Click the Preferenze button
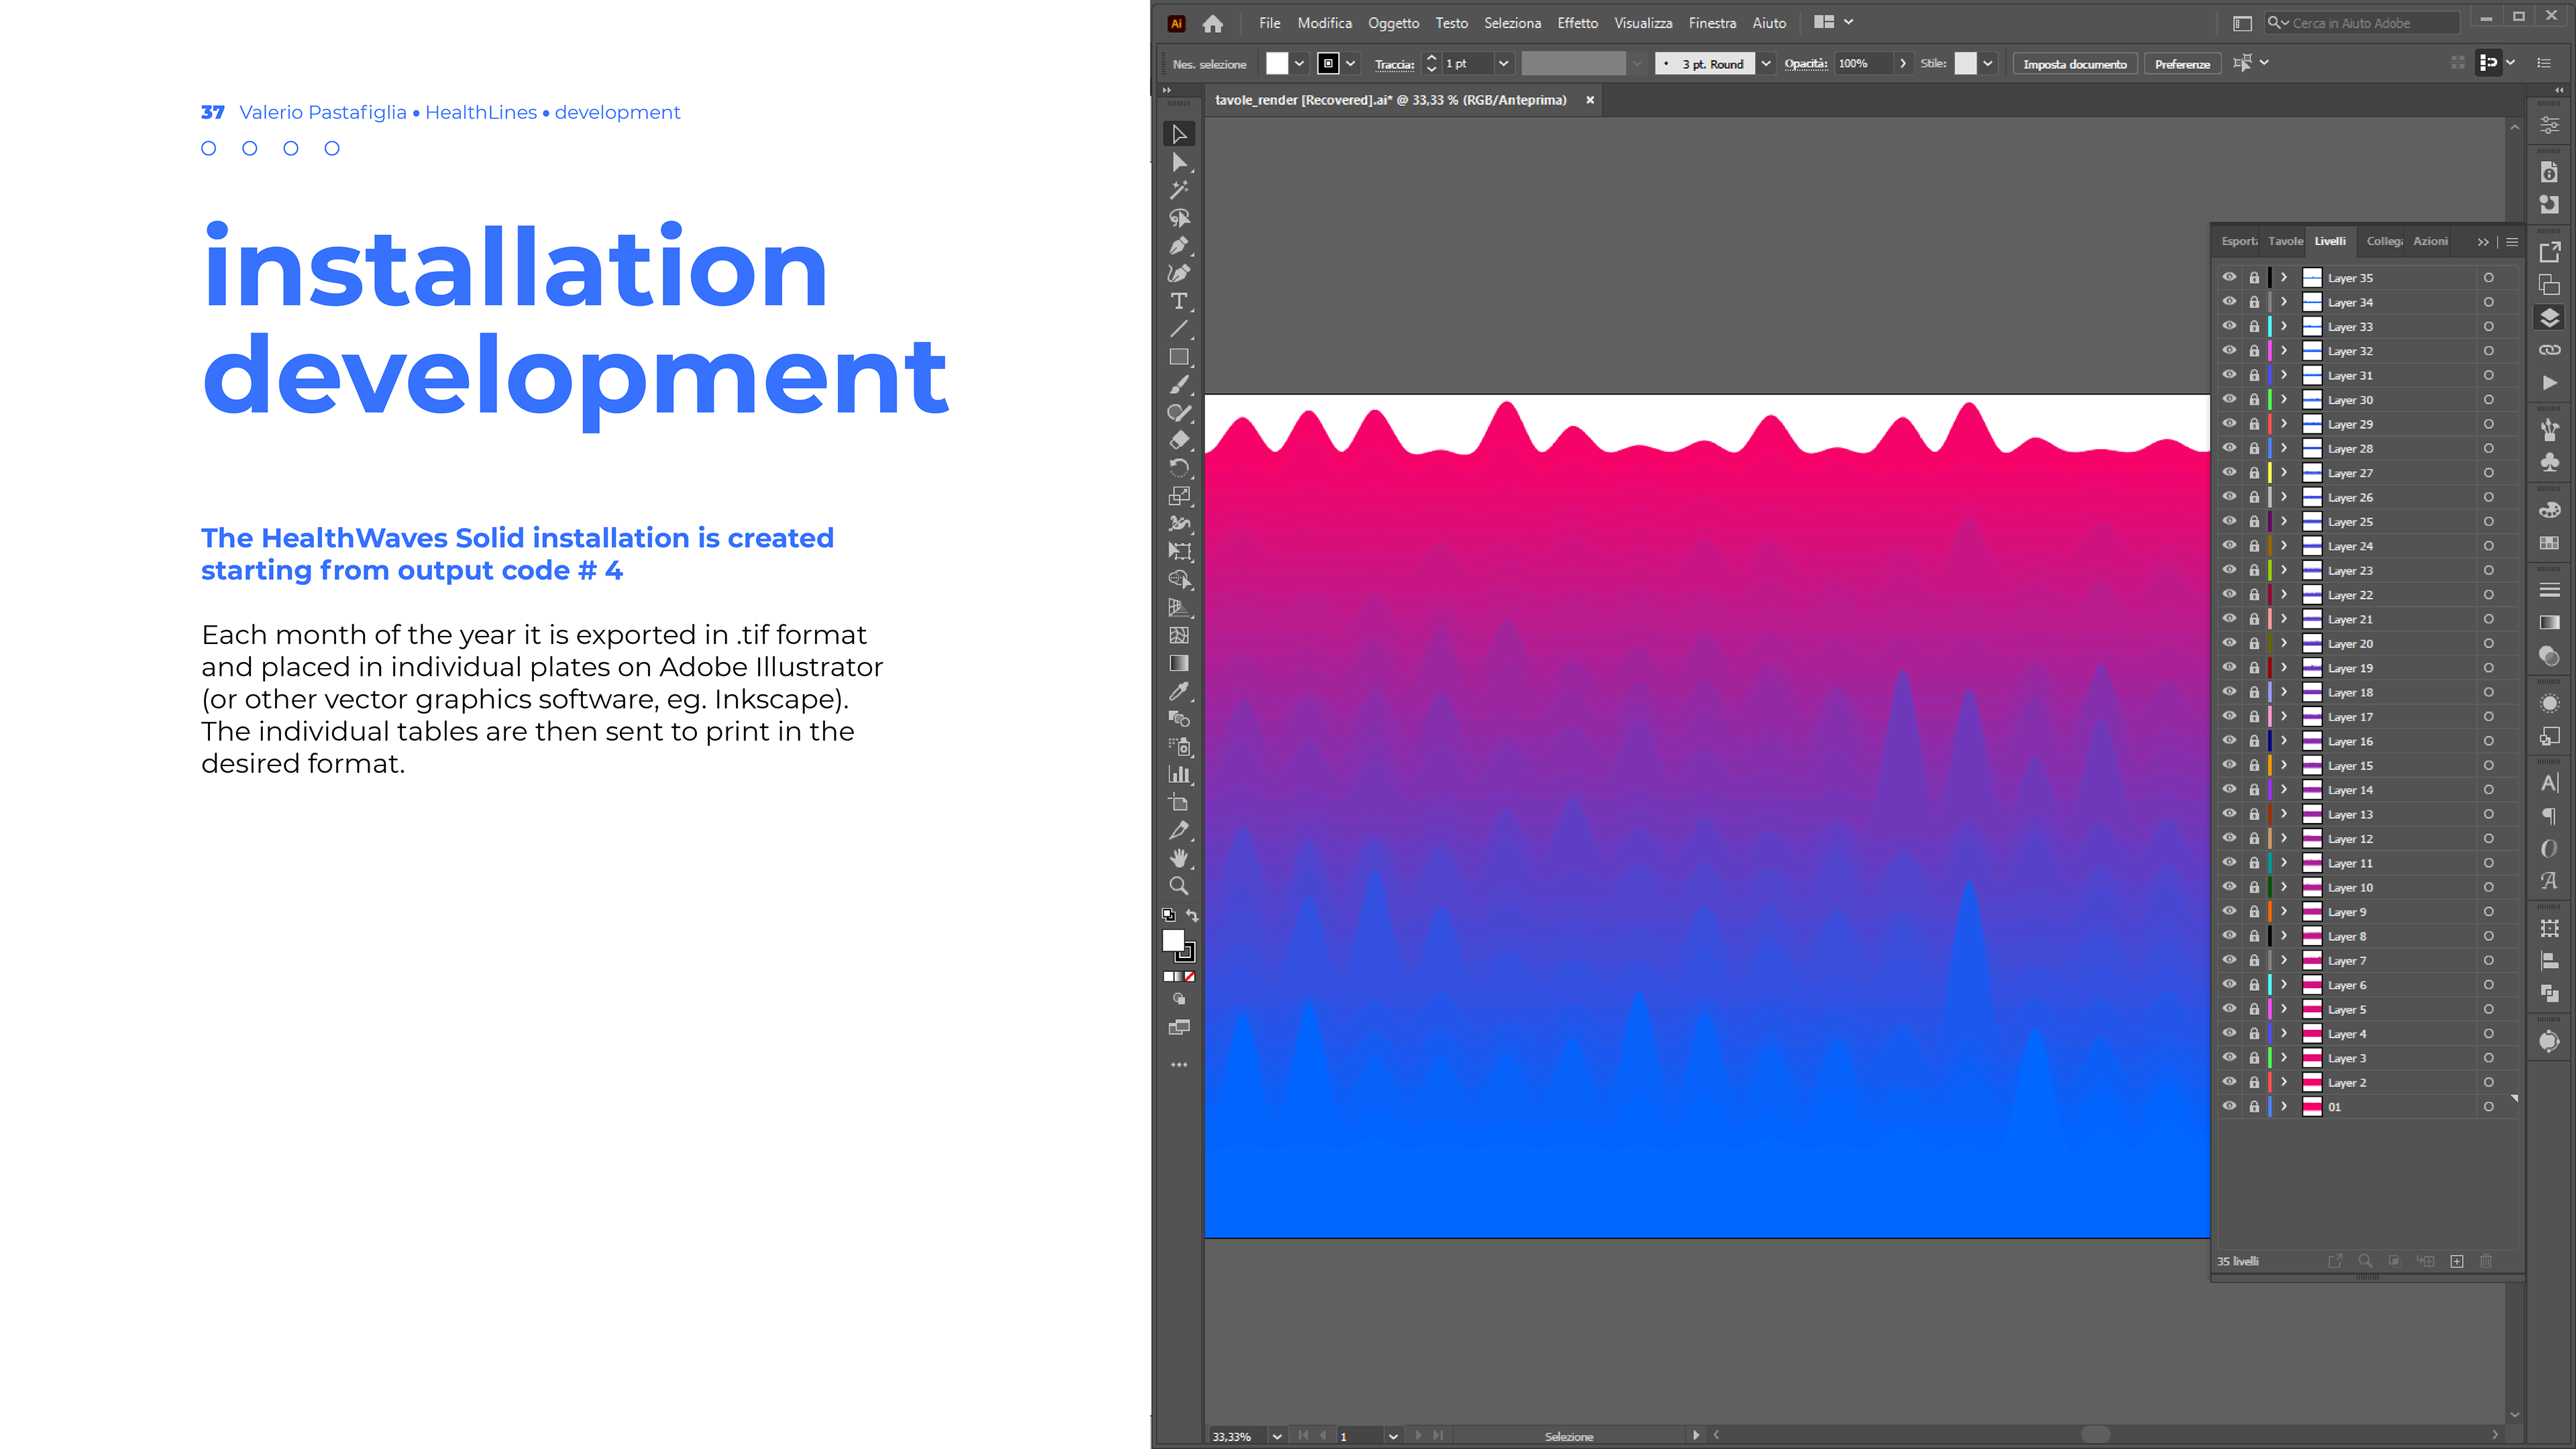The width and height of the screenshot is (2576, 1449). 2182,63
